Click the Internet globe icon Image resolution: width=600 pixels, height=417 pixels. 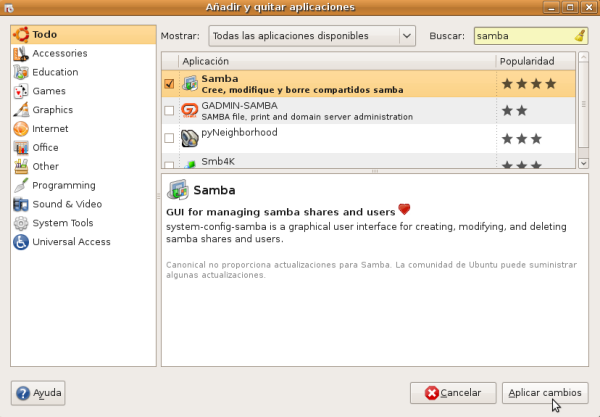pyautogui.click(x=20, y=129)
